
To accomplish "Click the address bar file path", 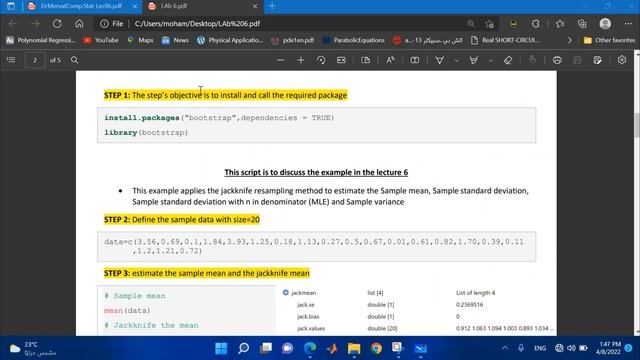I will pos(197,24).
